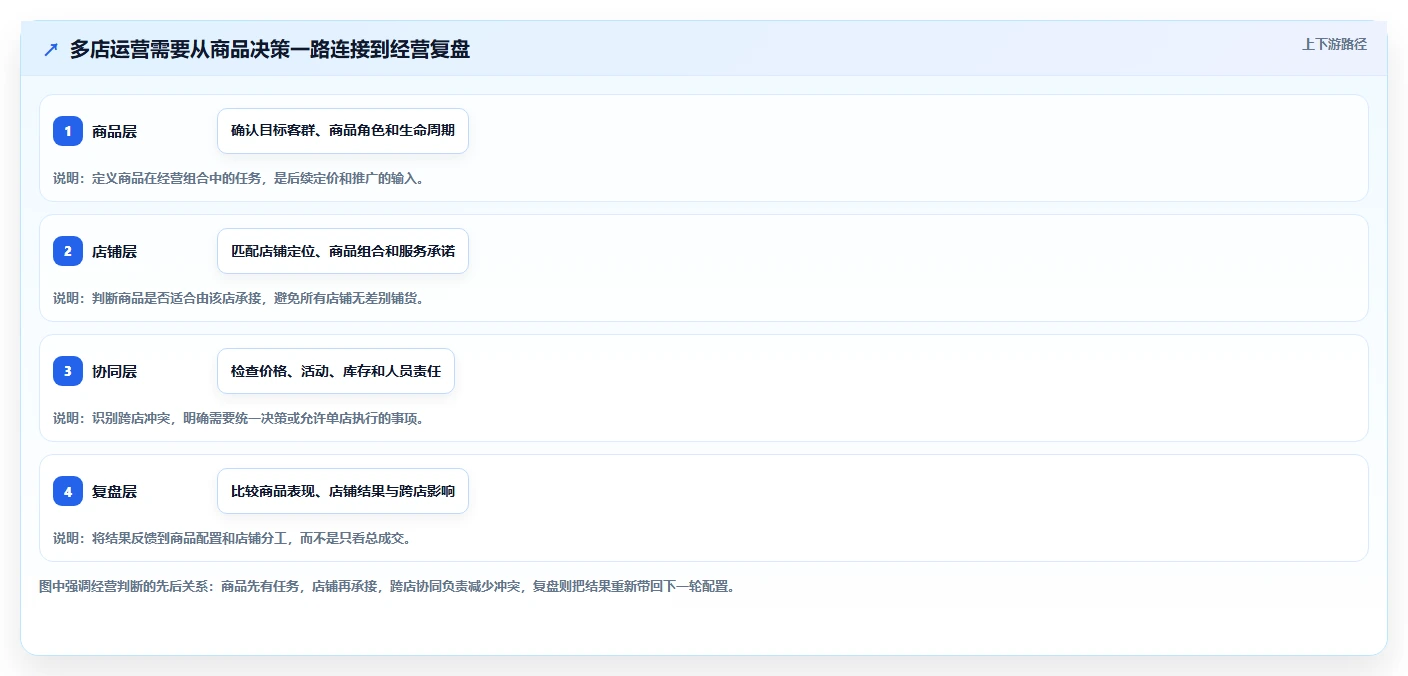Click the footer note starting 图中强调经营判断的先后关系
The height and width of the screenshot is (676, 1408).
tap(387, 586)
